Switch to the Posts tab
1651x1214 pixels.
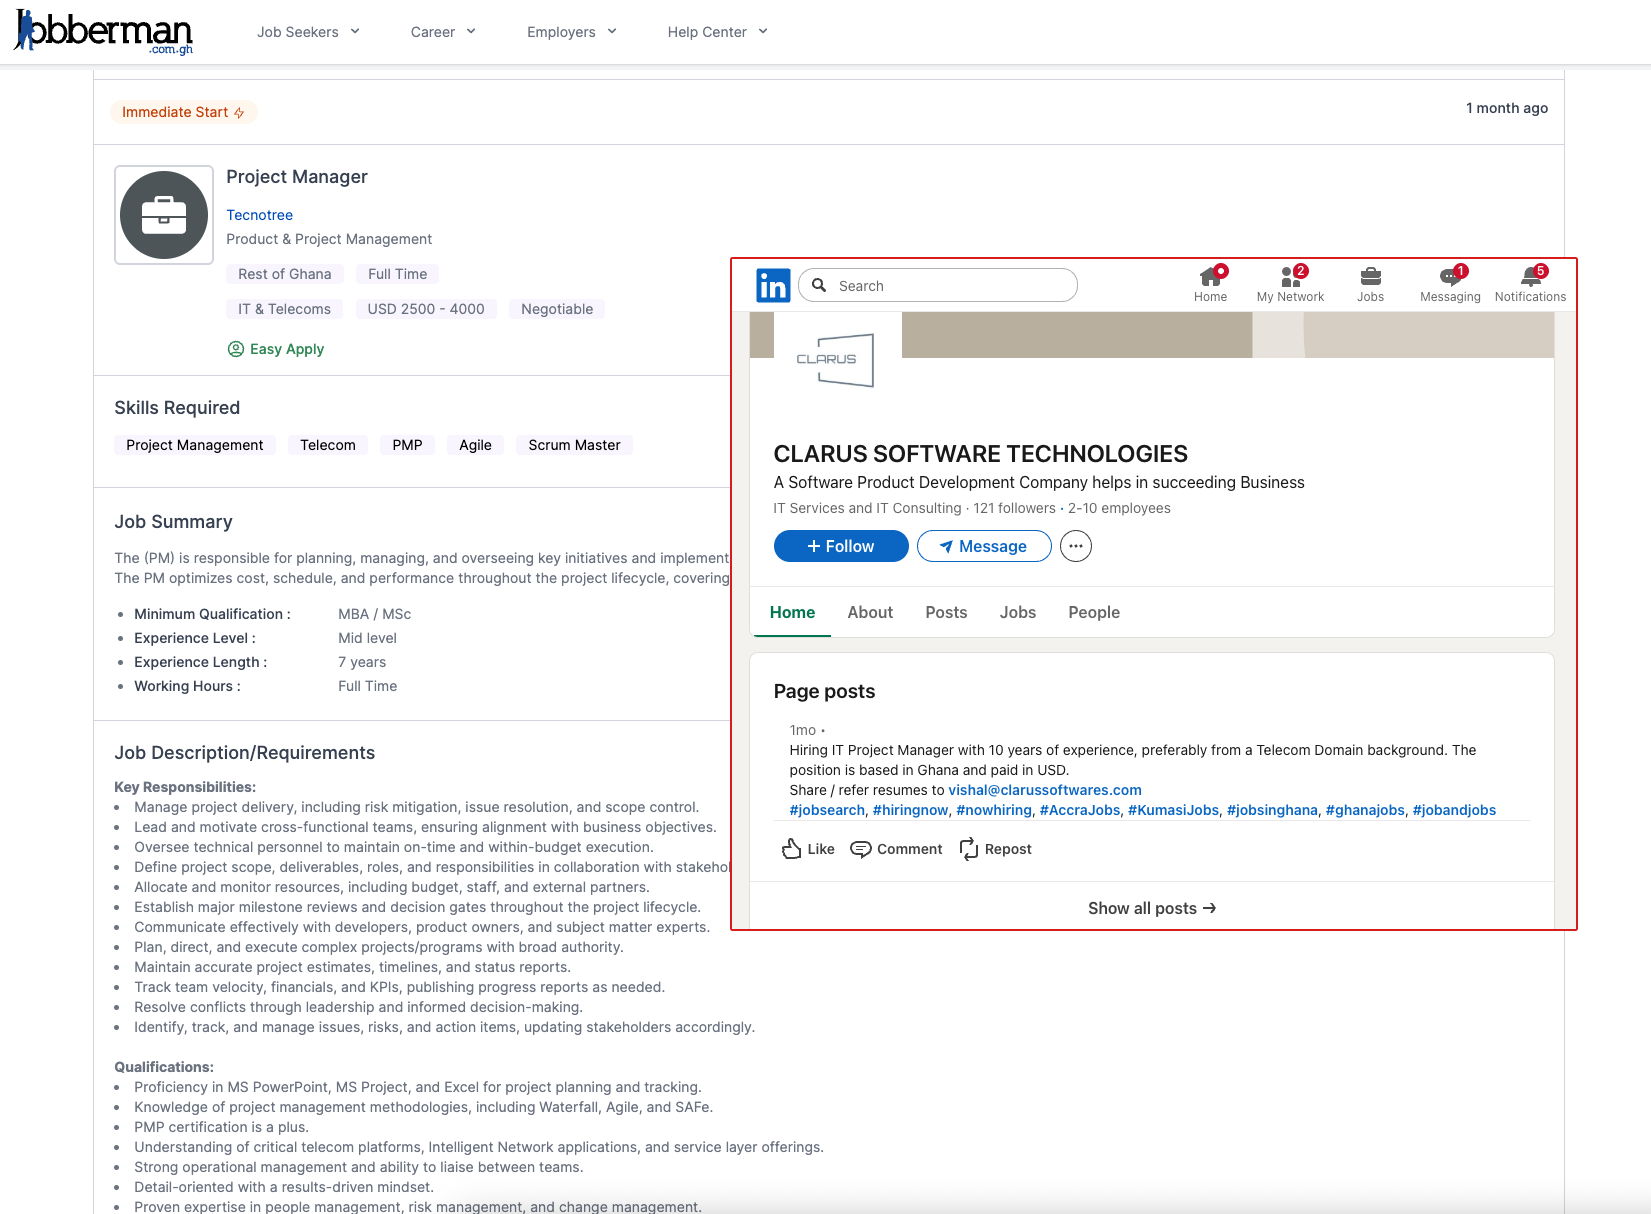pyautogui.click(x=946, y=612)
